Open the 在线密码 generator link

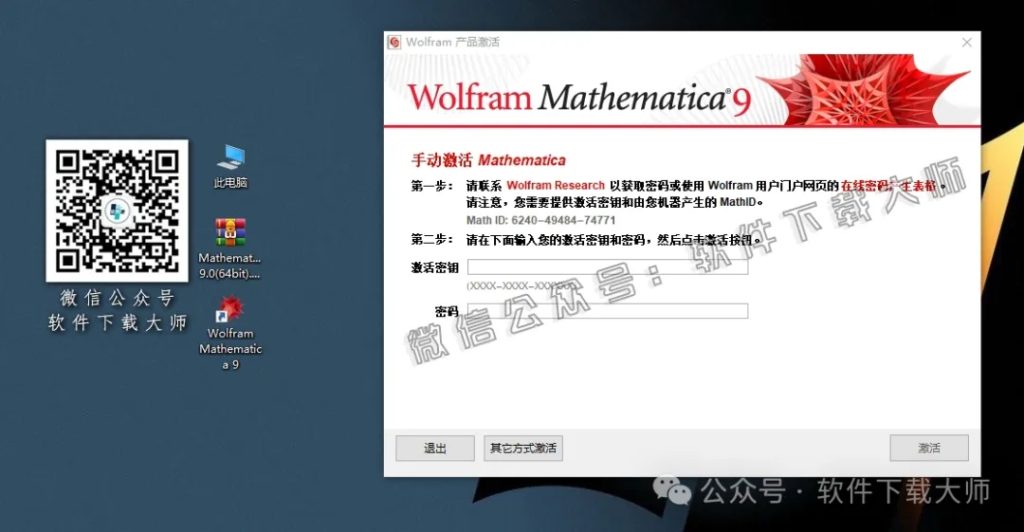click(x=889, y=185)
